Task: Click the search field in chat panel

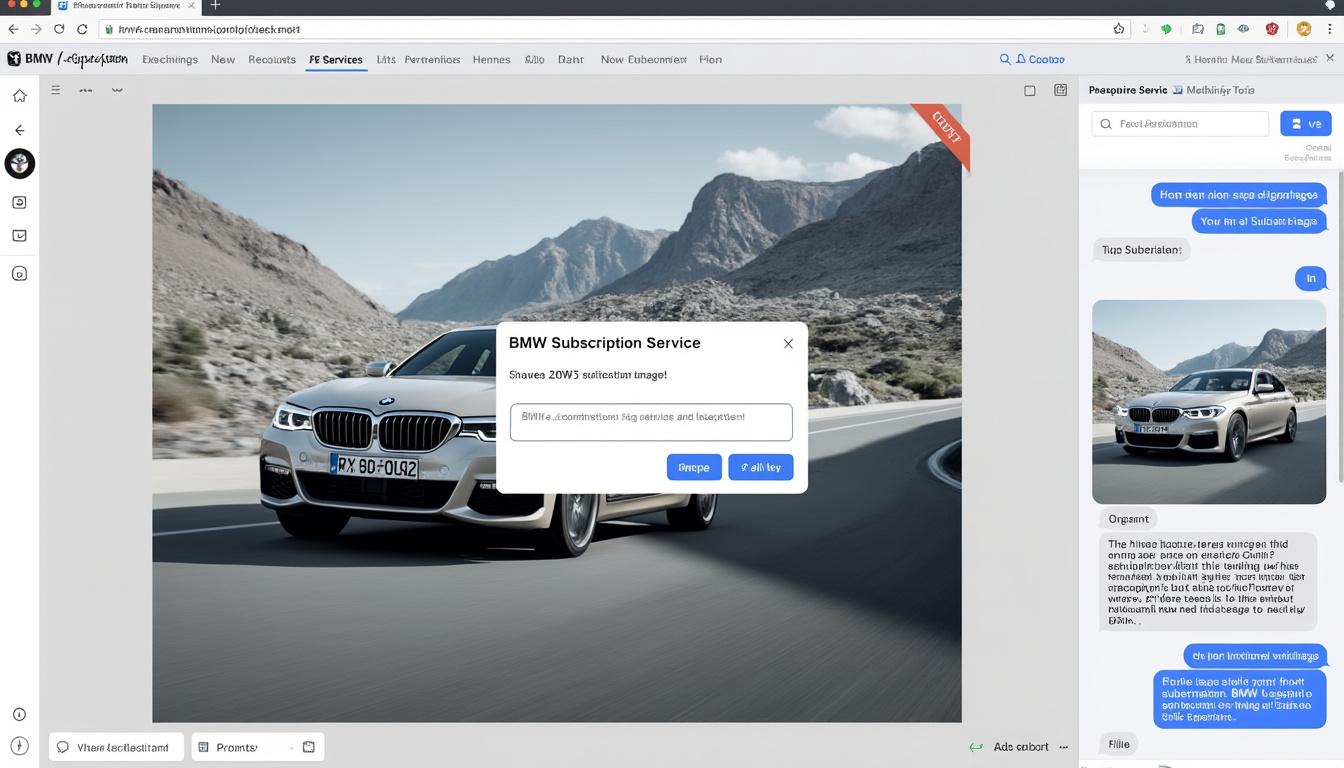Action: point(1180,124)
